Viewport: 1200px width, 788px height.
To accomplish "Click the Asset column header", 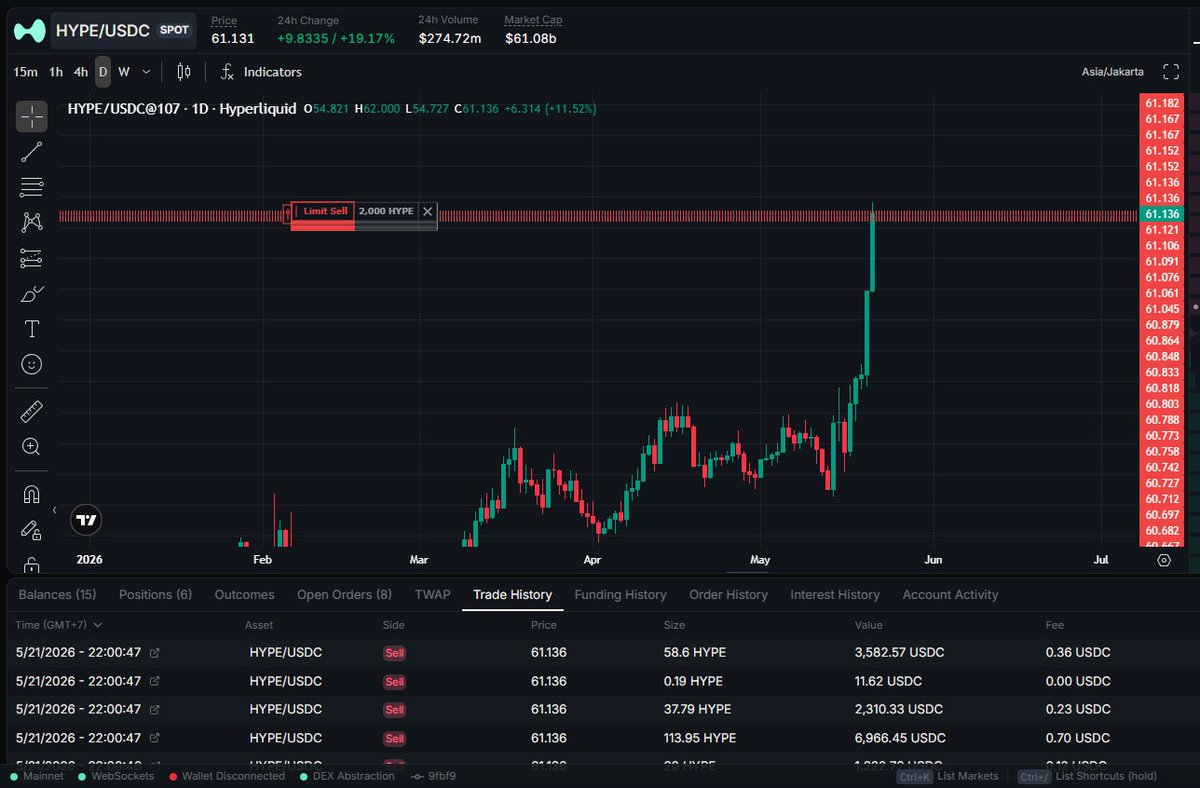I will [259, 624].
